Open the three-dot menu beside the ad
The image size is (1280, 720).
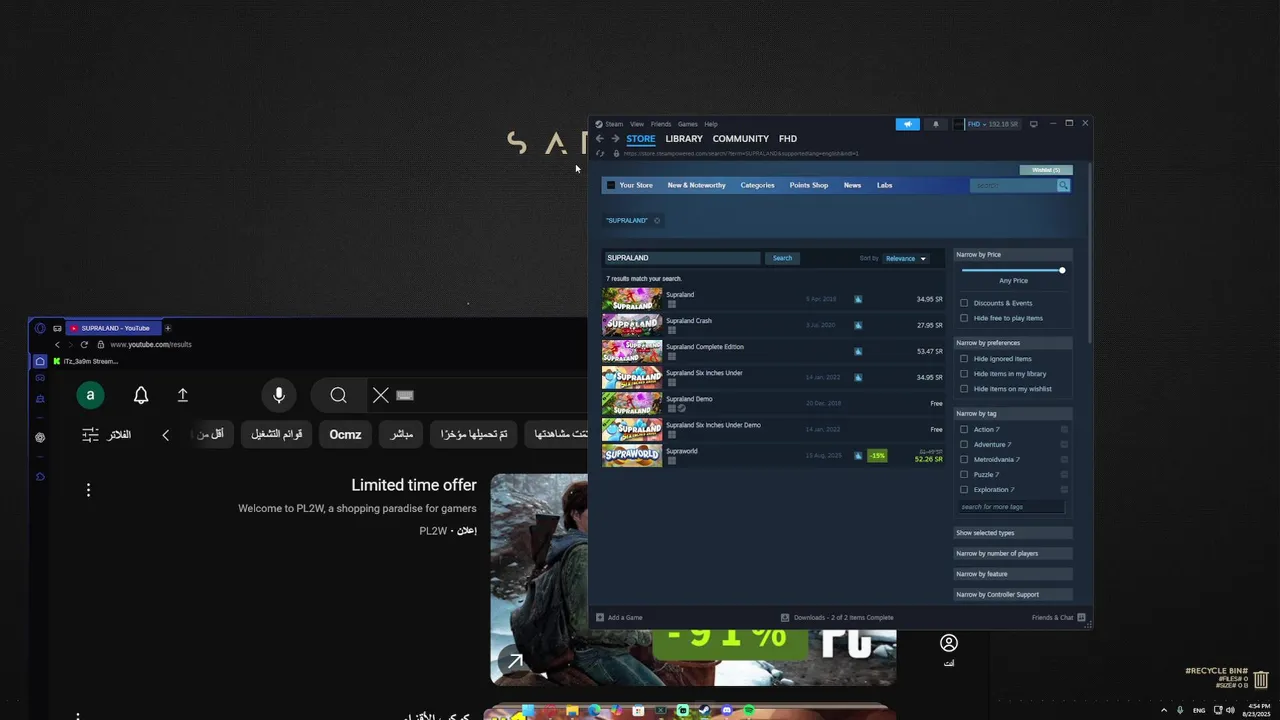[88, 490]
